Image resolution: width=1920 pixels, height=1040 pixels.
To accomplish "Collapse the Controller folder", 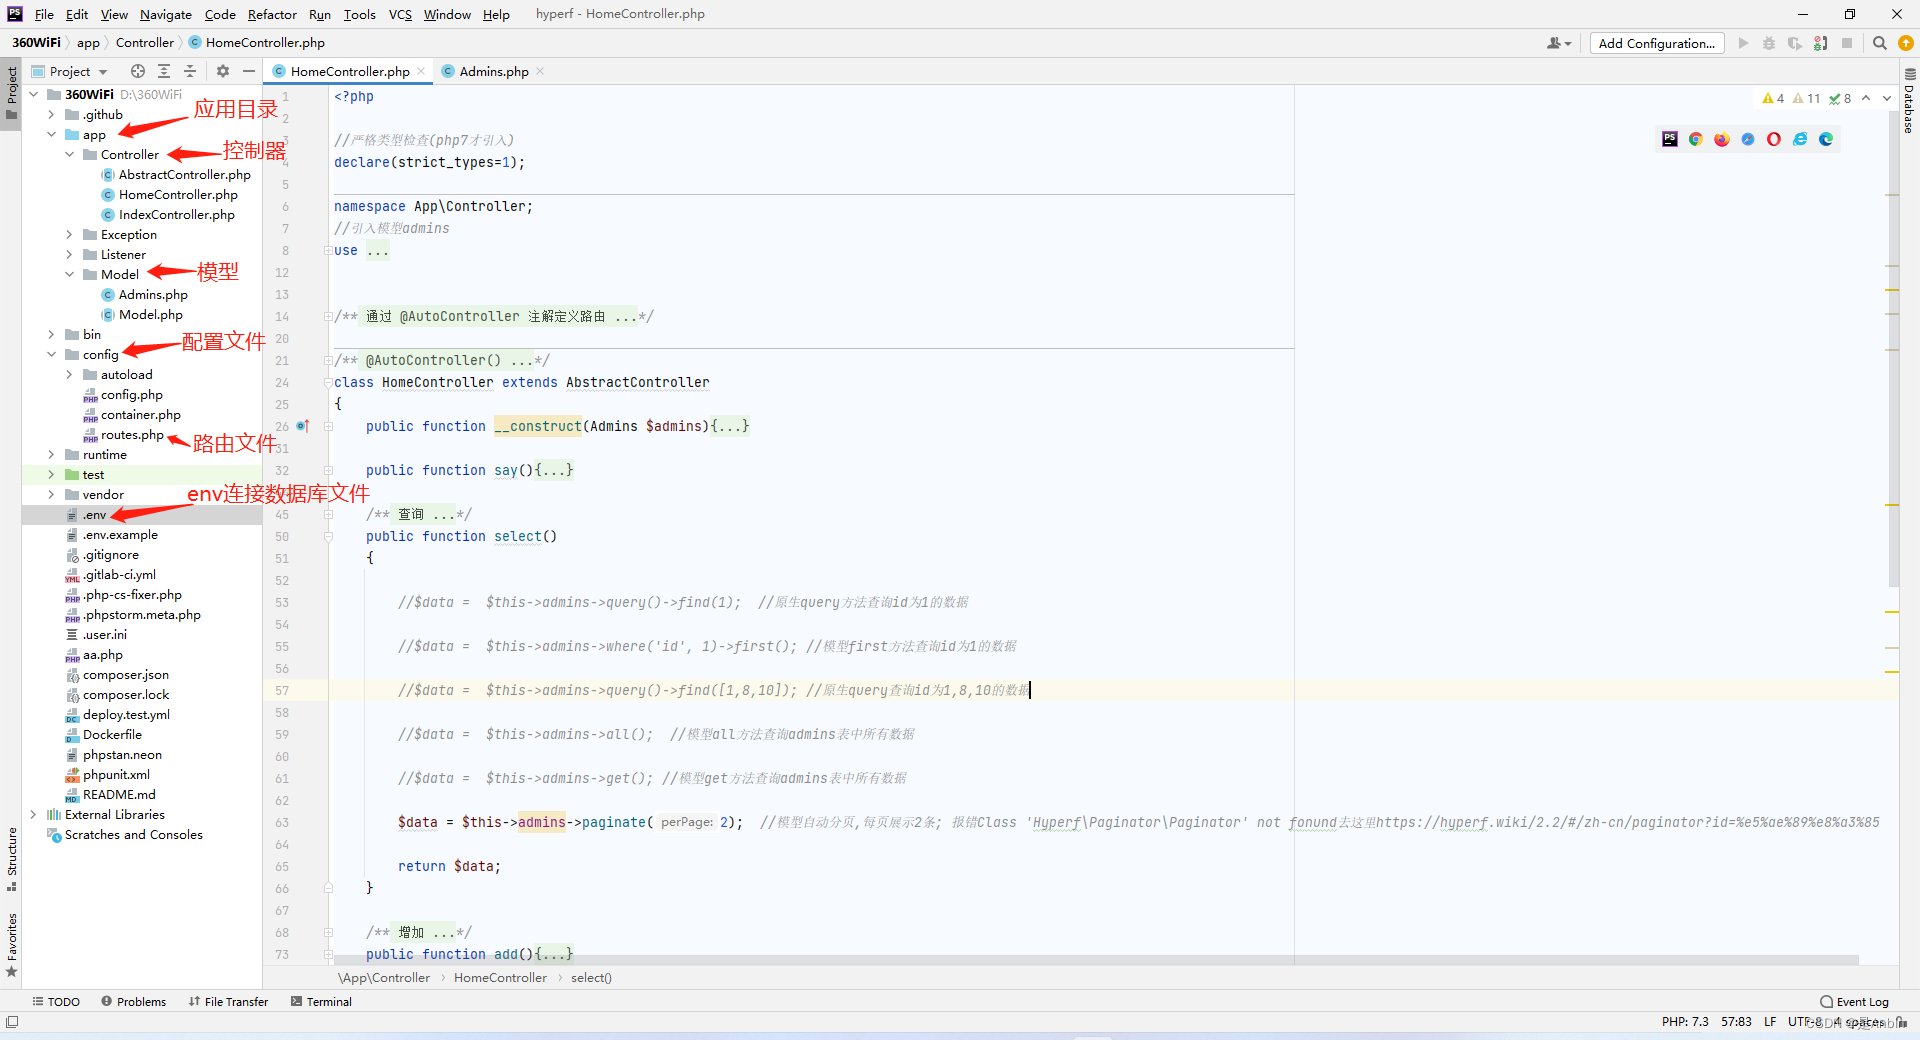I will [x=68, y=154].
